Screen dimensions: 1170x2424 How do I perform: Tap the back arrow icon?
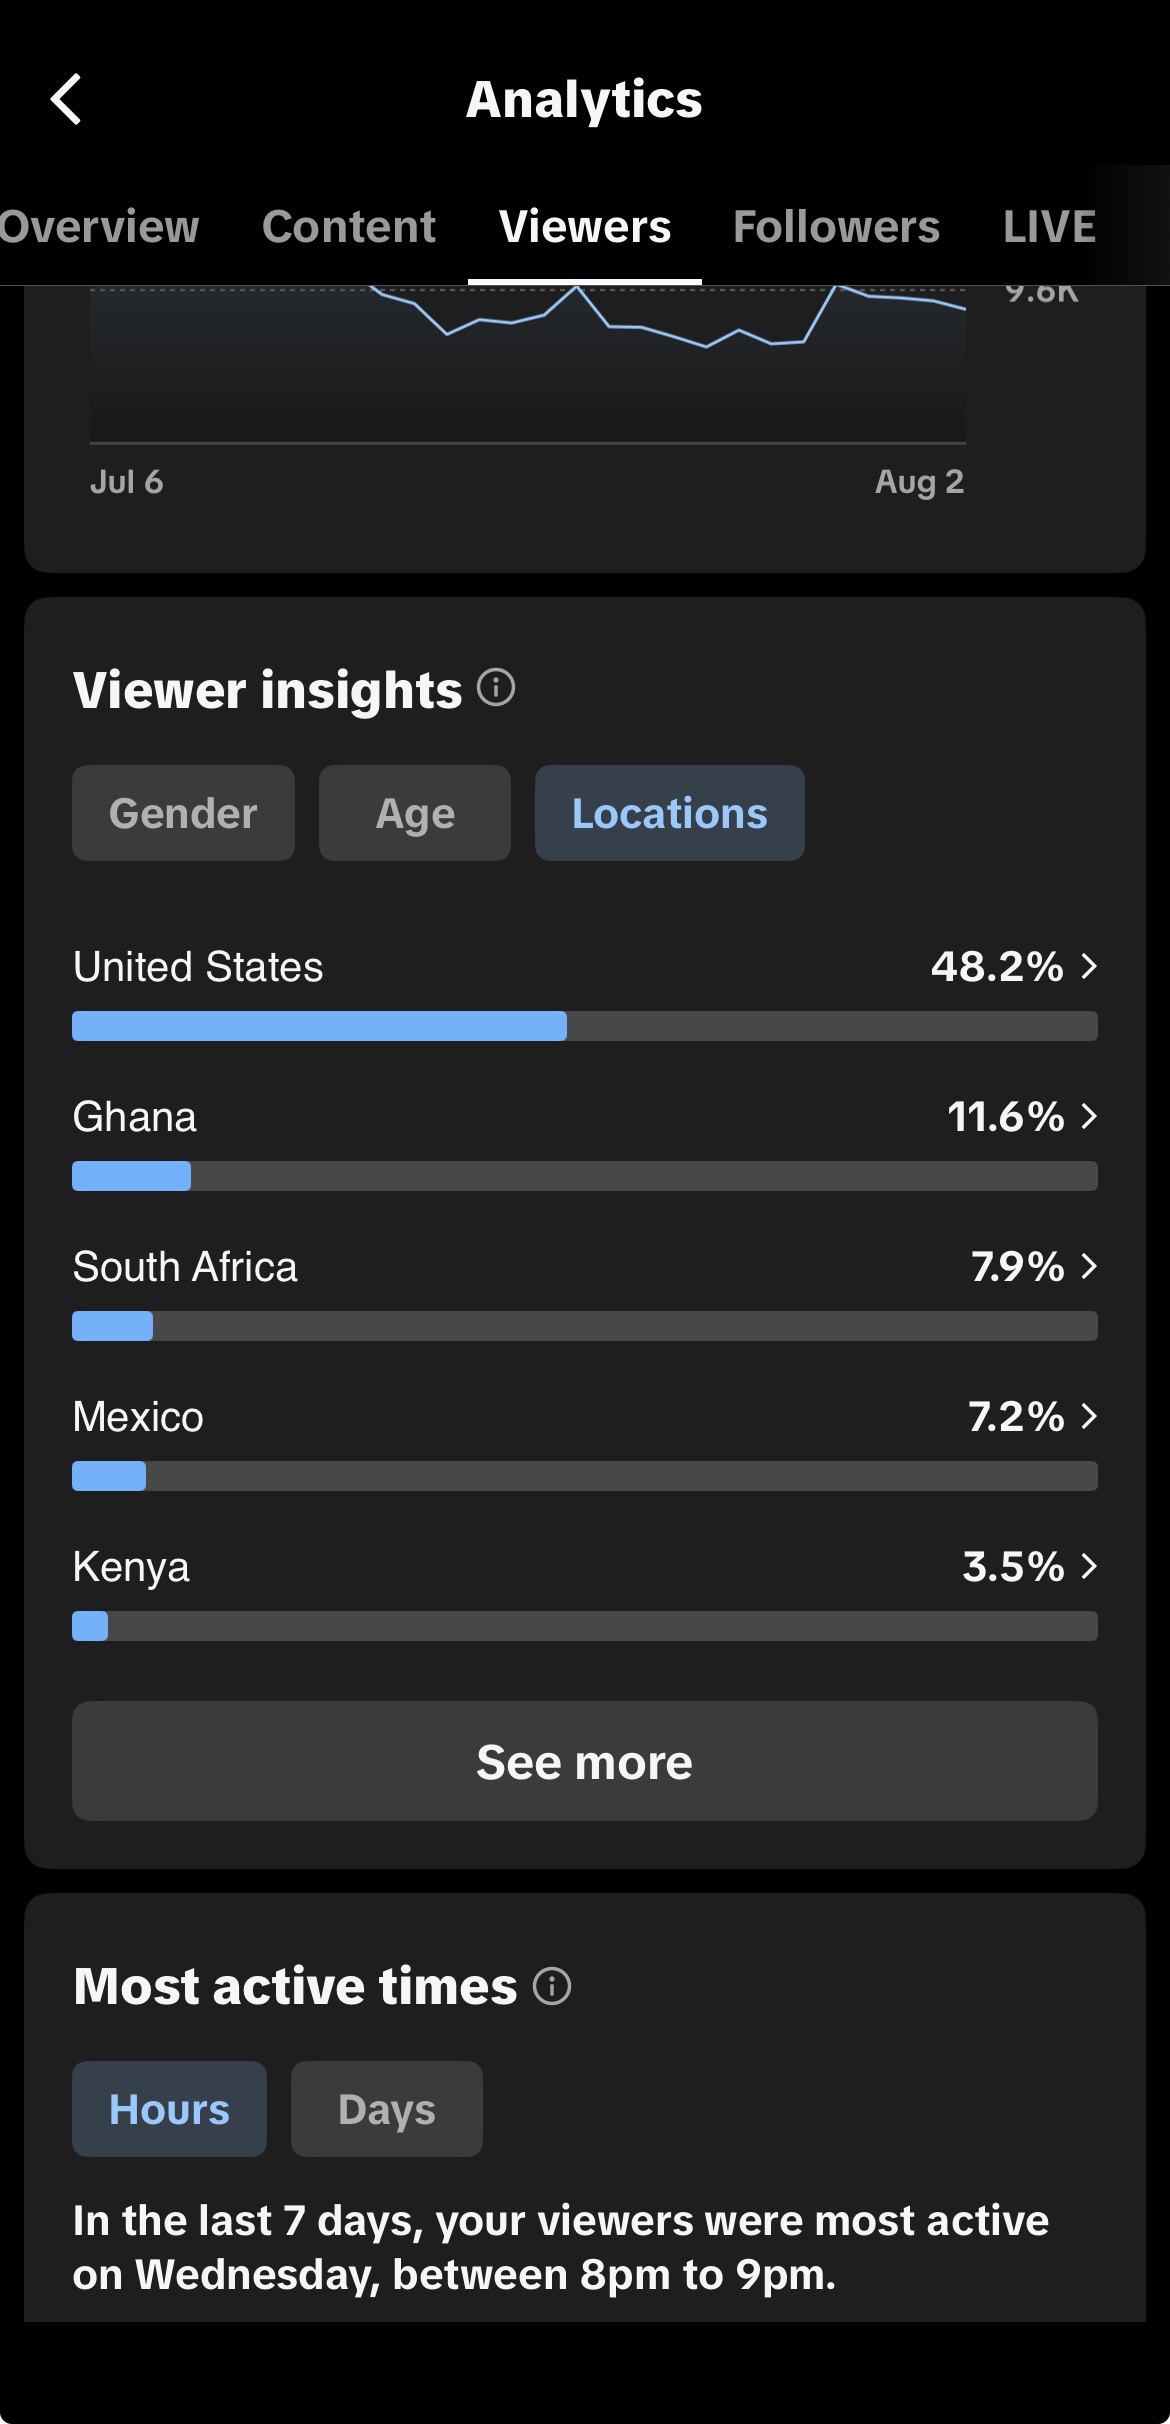[66, 100]
